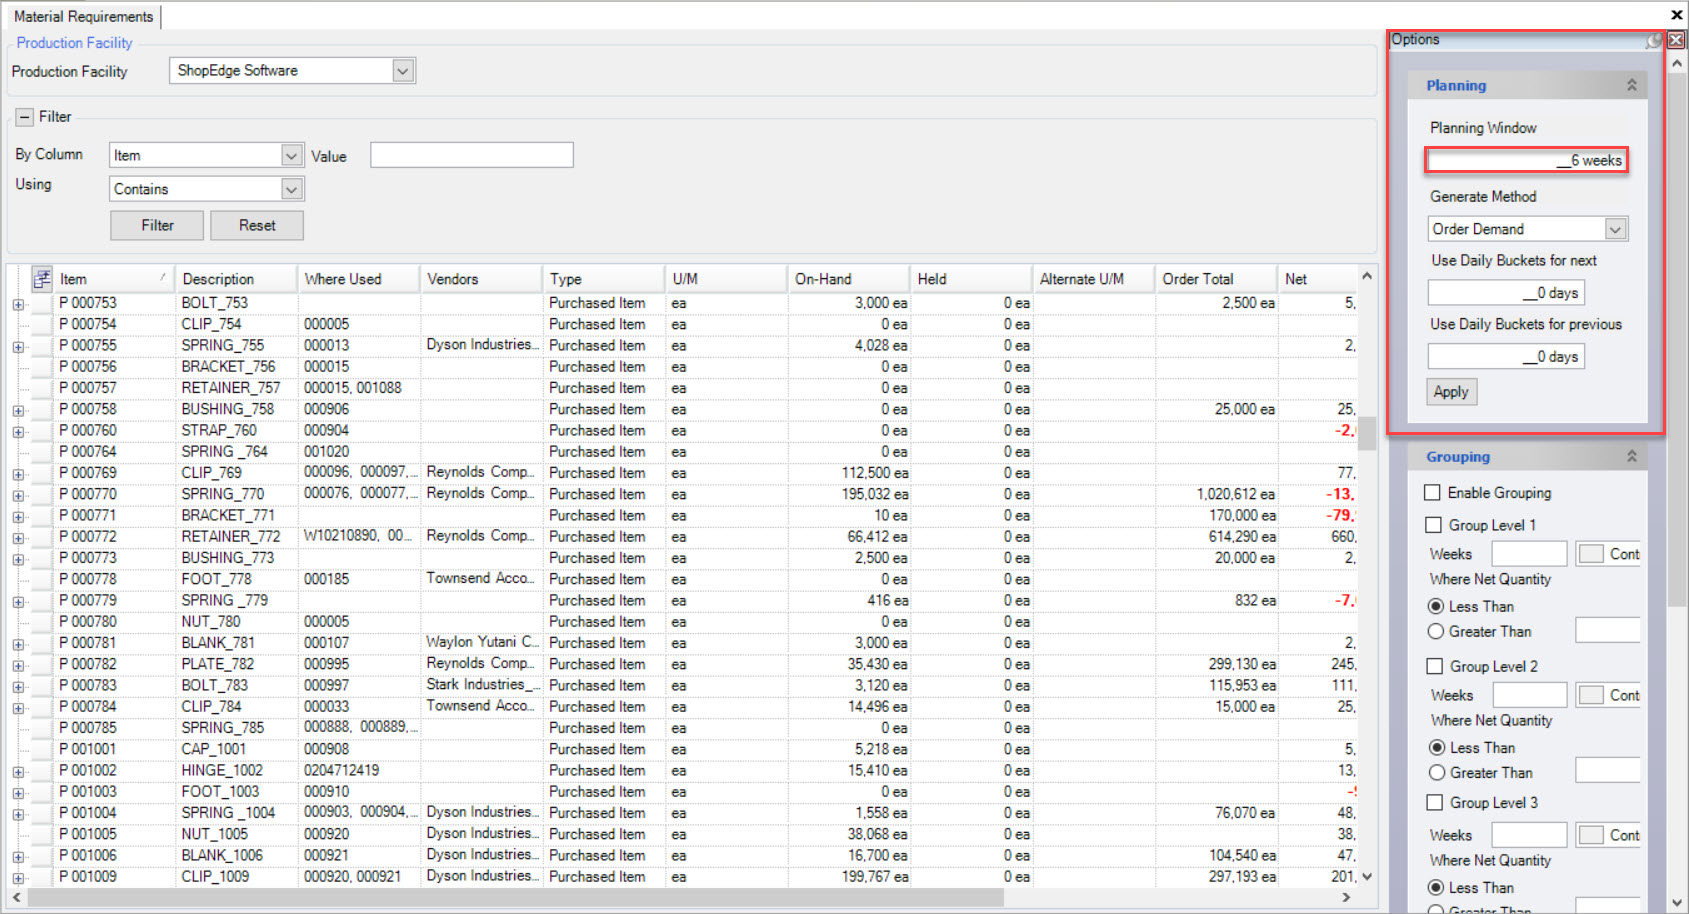Click the grid vertical scrollbar thumb

tap(1367, 434)
